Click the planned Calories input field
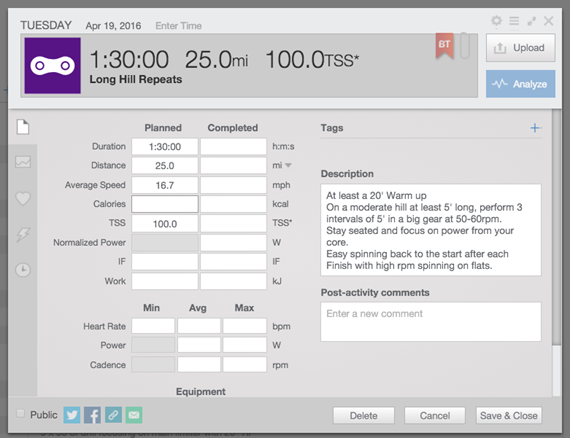The width and height of the screenshot is (570, 438). tap(165, 204)
